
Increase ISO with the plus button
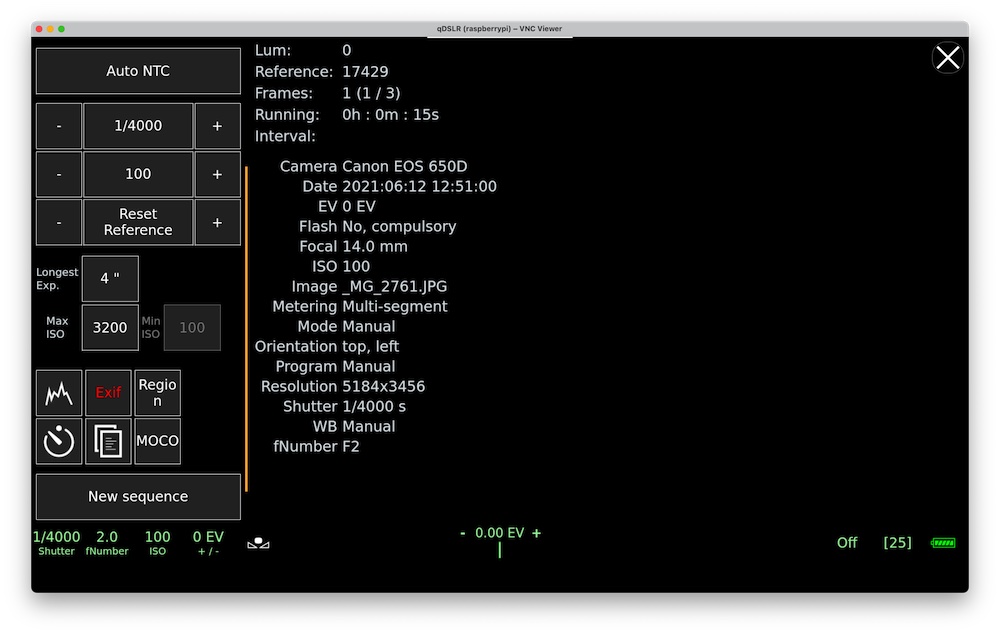pyautogui.click(x=217, y=174)
